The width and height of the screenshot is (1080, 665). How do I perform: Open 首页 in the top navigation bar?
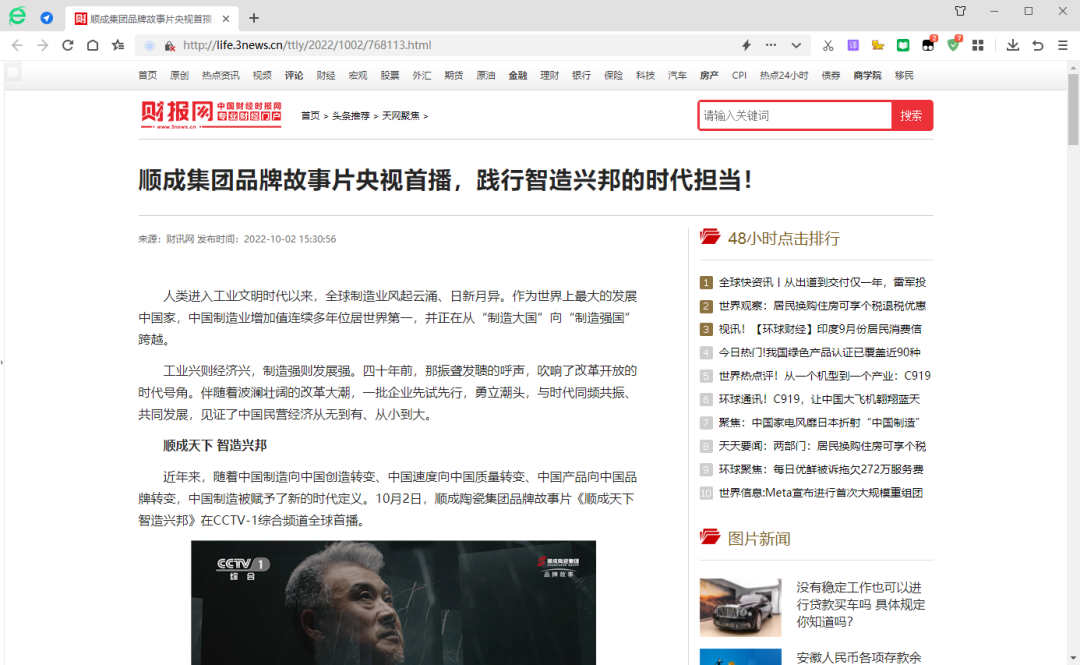coord(147,76)
